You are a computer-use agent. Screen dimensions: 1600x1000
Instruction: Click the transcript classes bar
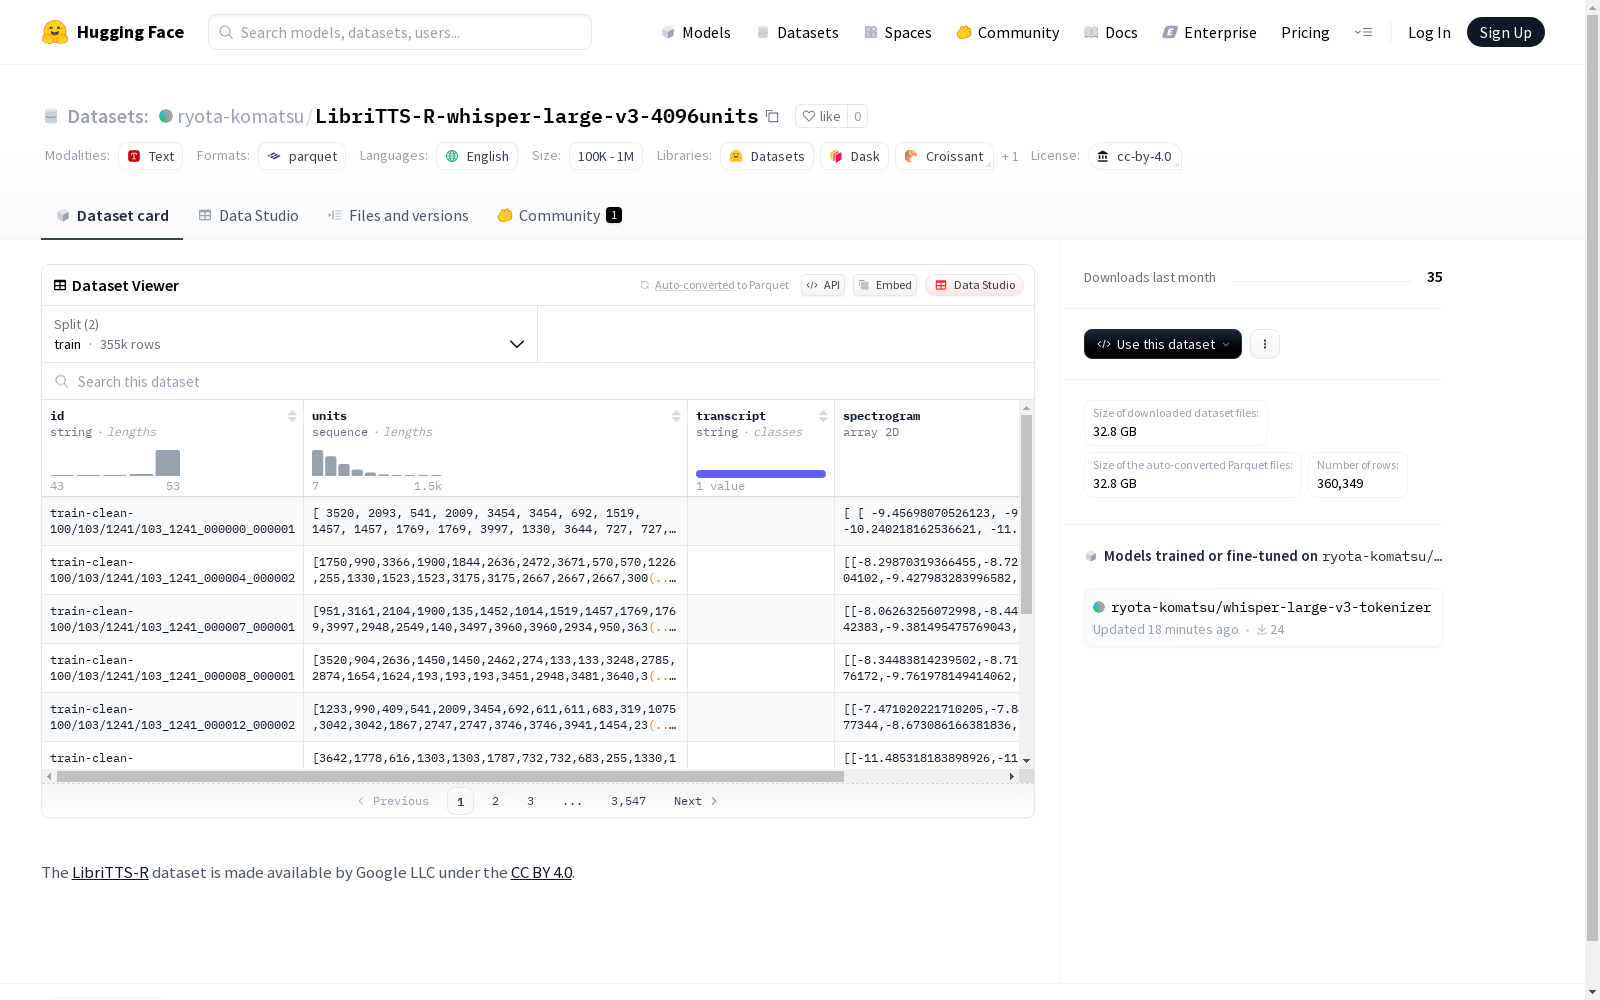[x=761, y=474]
